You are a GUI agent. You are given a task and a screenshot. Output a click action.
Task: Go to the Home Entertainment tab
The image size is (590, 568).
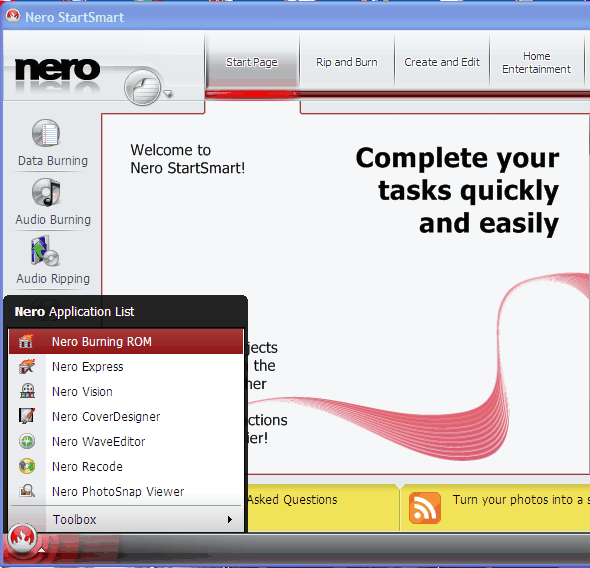coord(537,63)
